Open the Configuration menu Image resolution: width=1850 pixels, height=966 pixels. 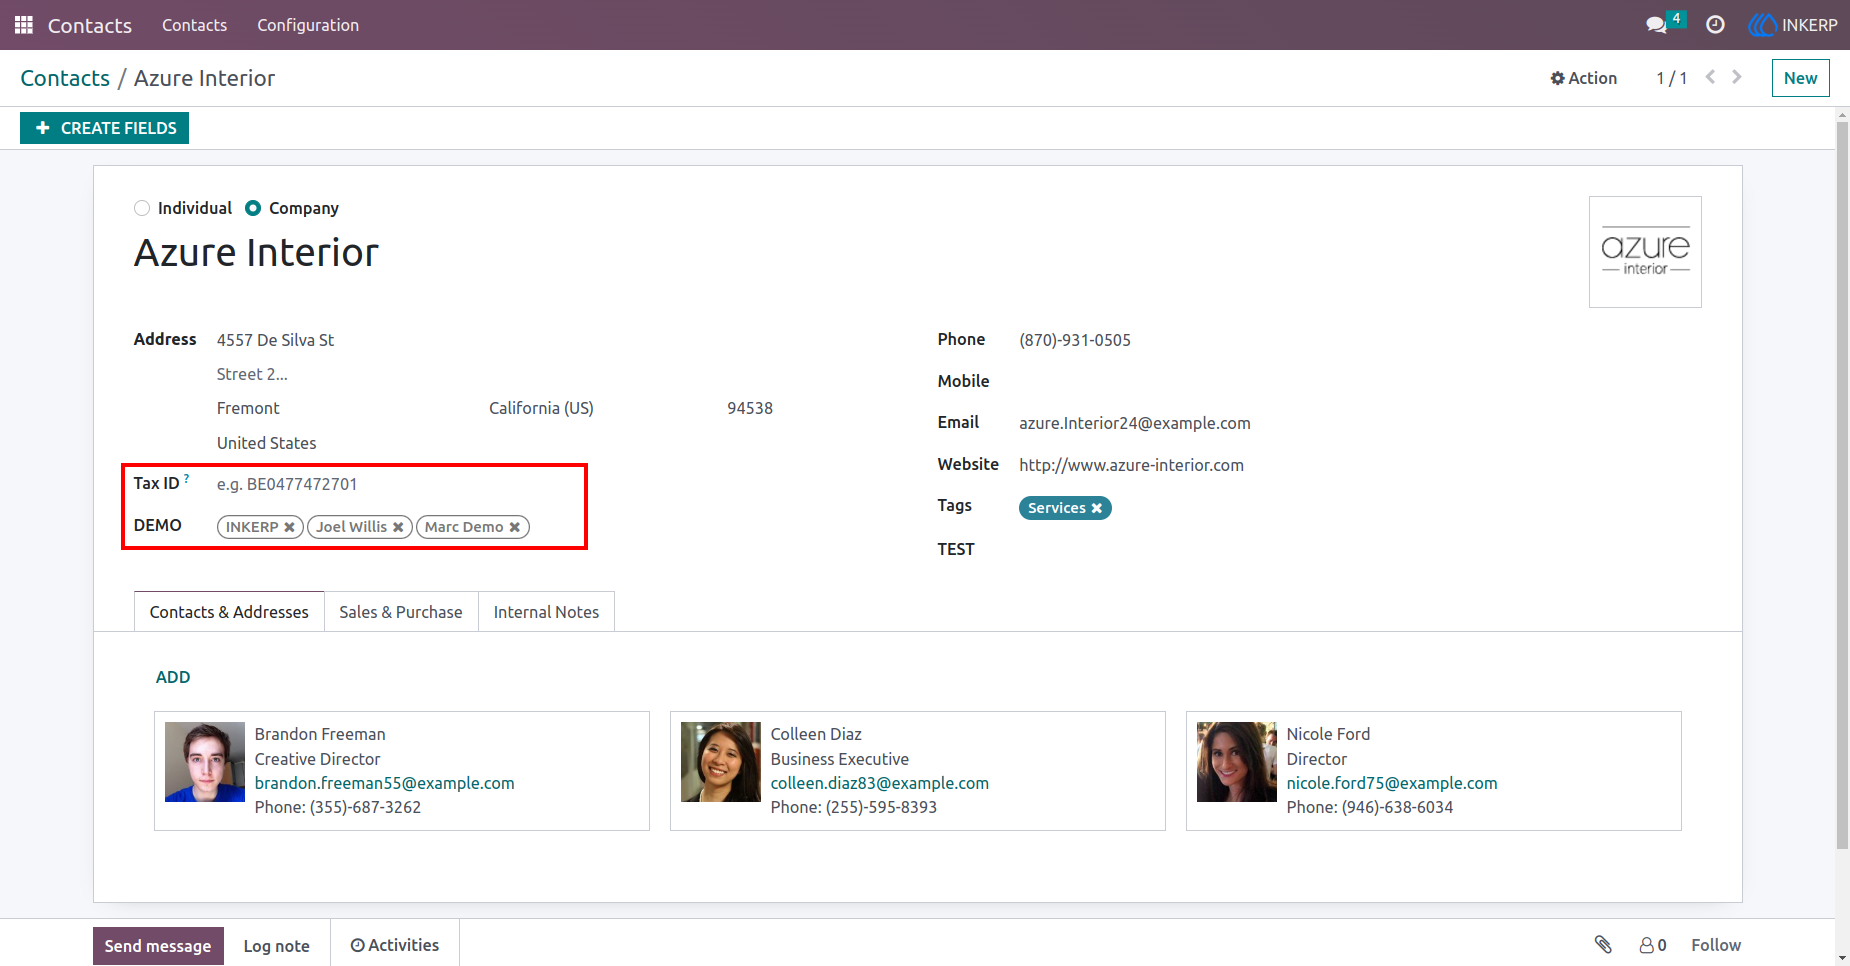tap(308, 25)
